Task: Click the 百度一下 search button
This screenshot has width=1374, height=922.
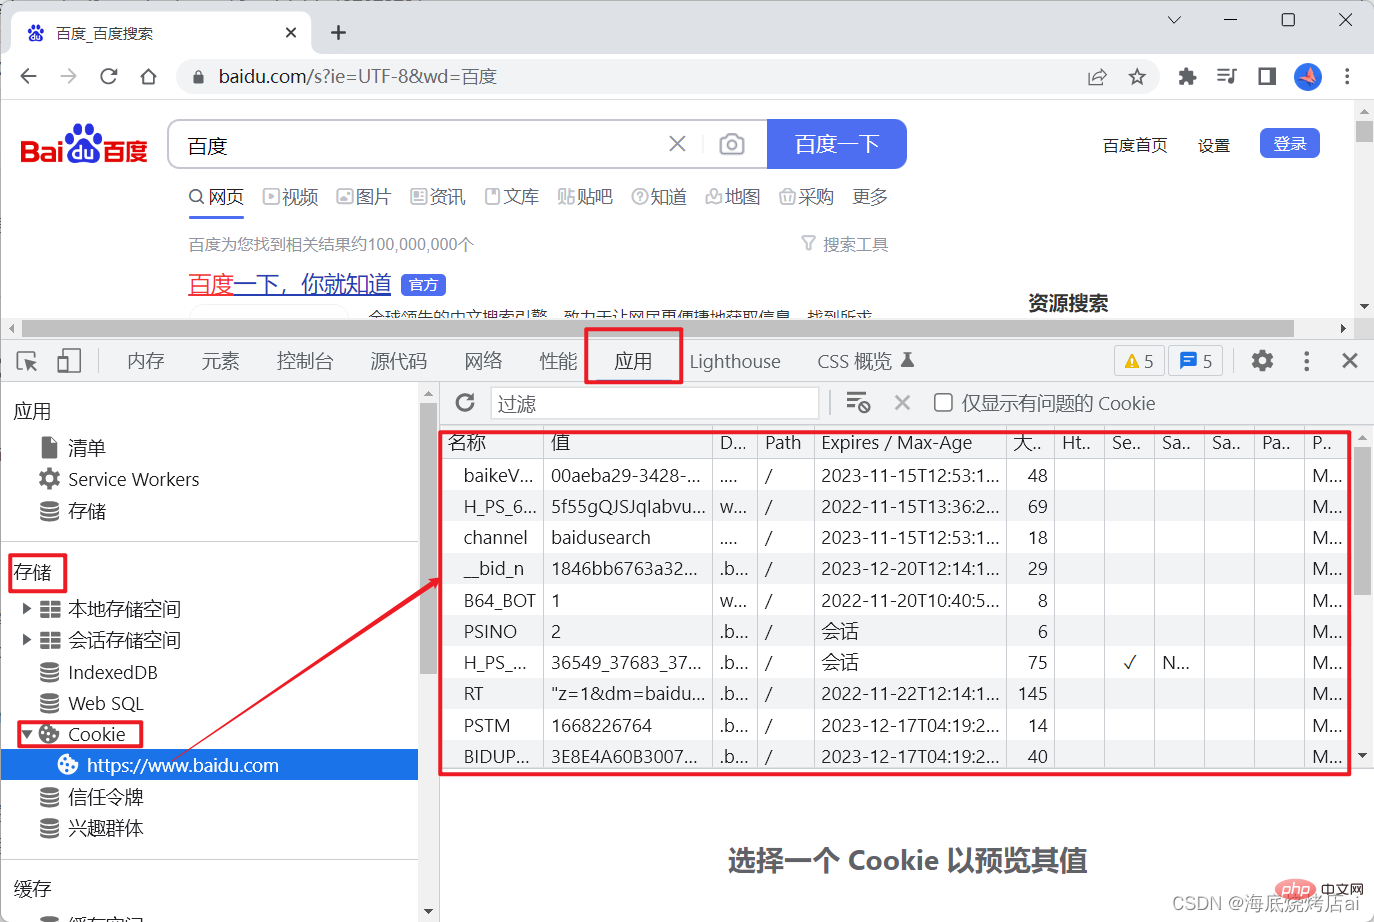Action: [x=837, y=144]
